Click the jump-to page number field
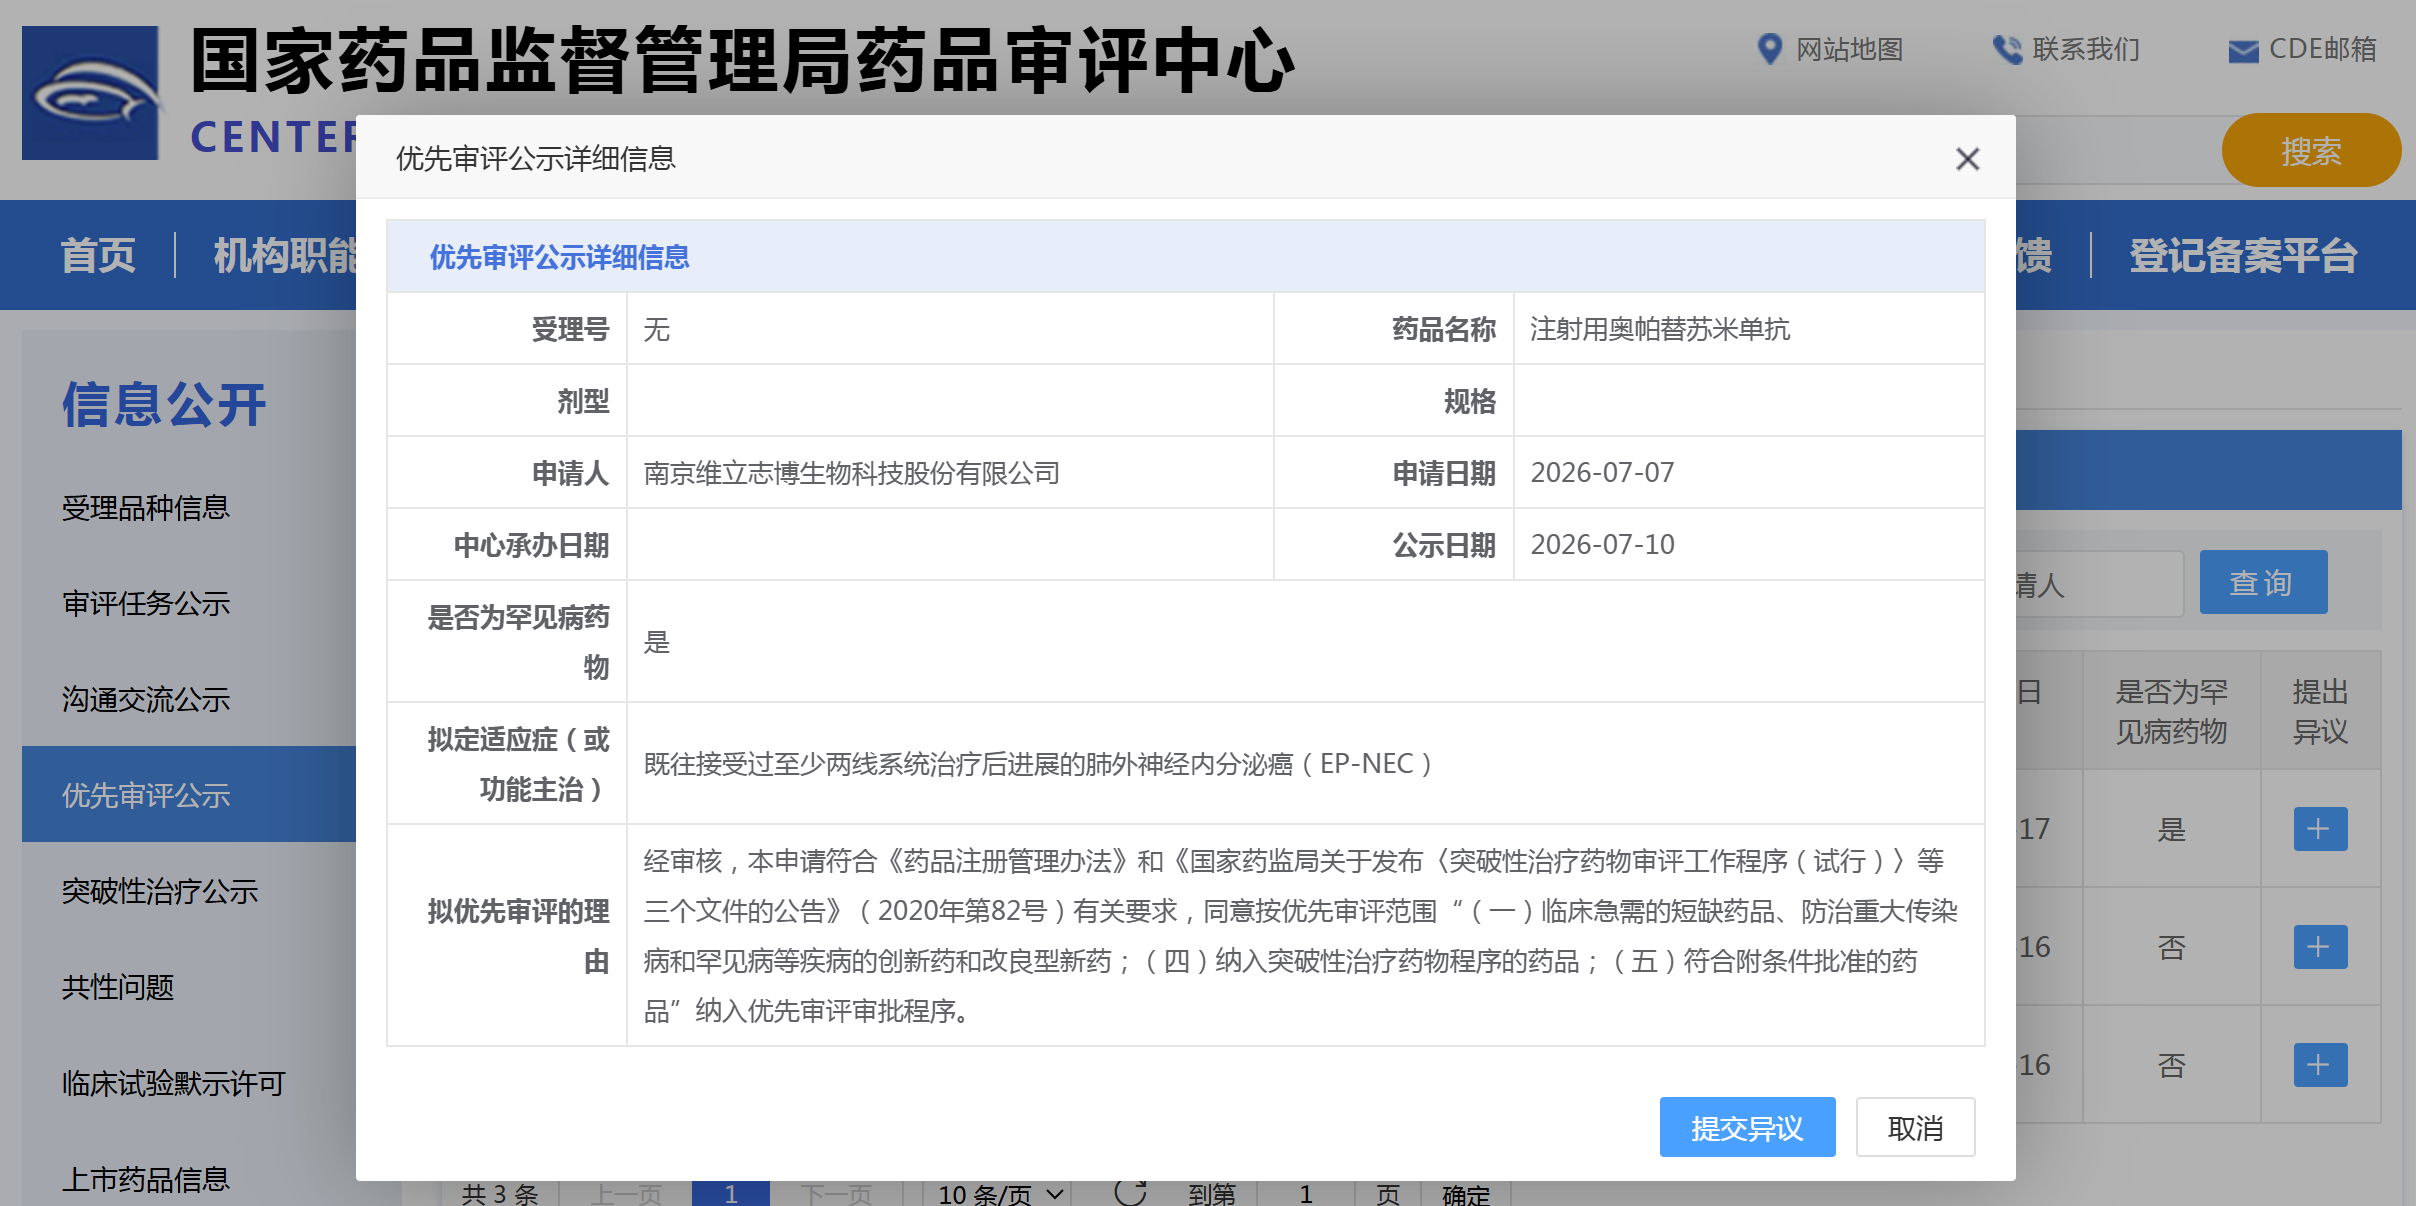This screenshot has height=1206, width=2416. (x=1306, y=1194)
